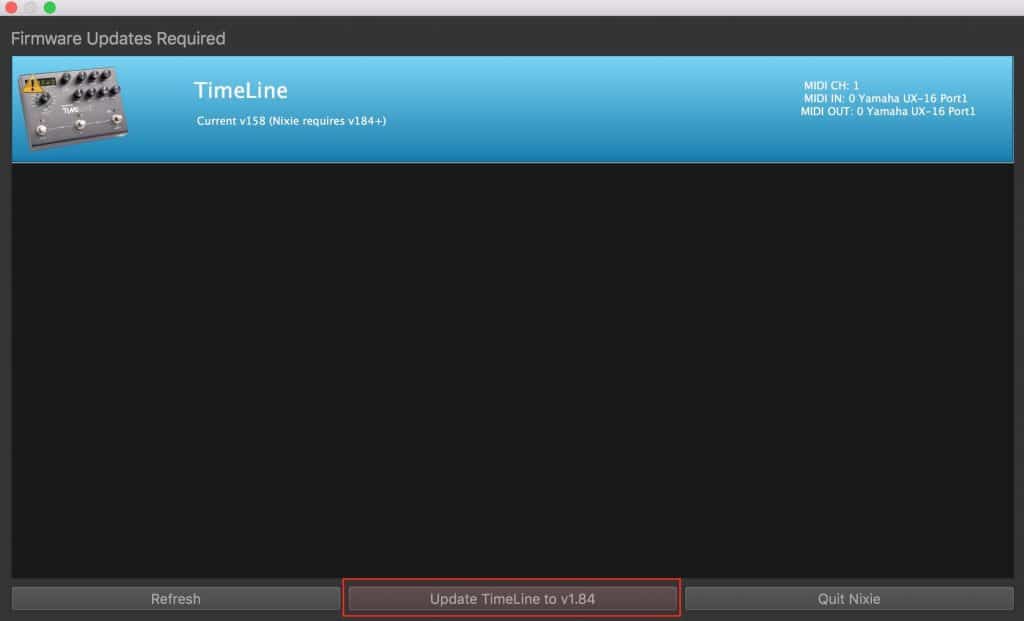The image size is (1024, 621).
Task: Close the window with red button
Action: (x=11, y=7)
